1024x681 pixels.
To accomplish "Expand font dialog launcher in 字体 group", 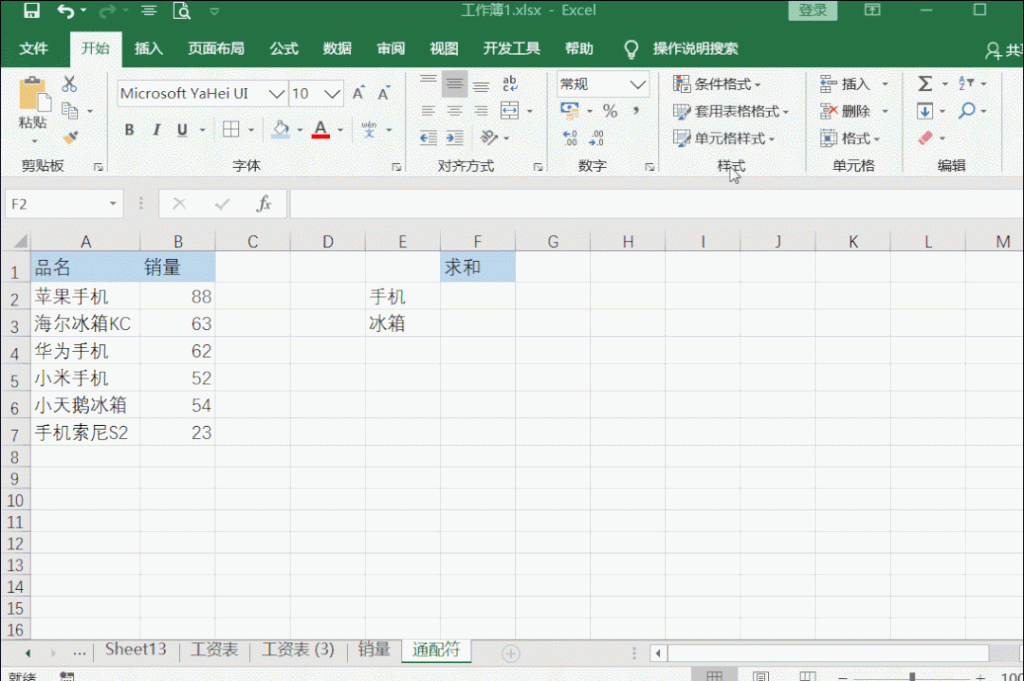I will pyautogui.click(x=396, y=167).
